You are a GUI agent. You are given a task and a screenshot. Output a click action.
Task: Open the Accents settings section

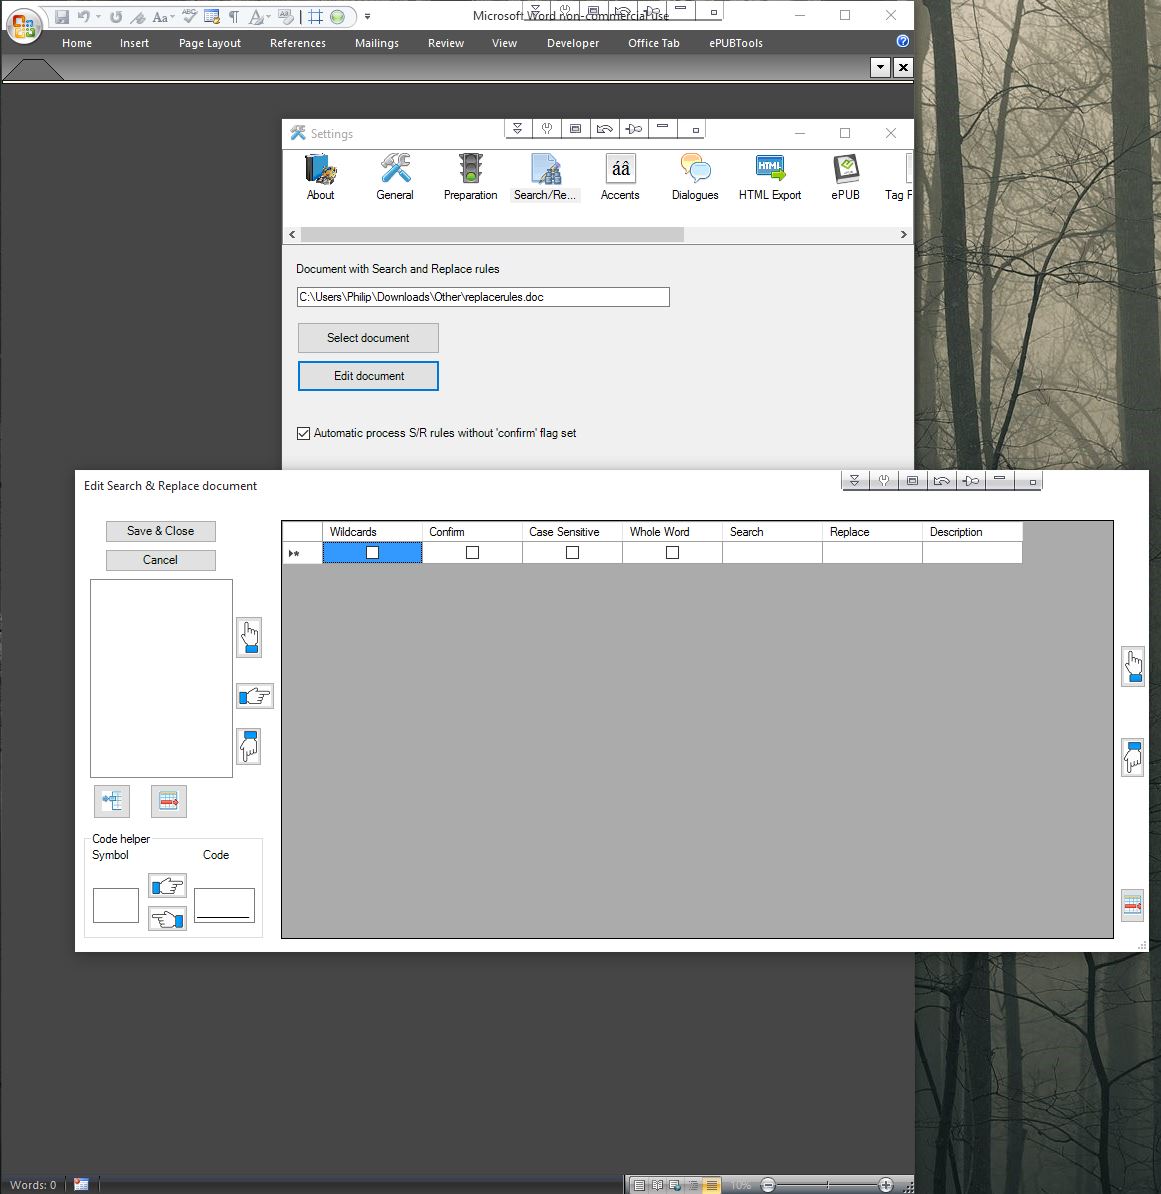(620, 177)
